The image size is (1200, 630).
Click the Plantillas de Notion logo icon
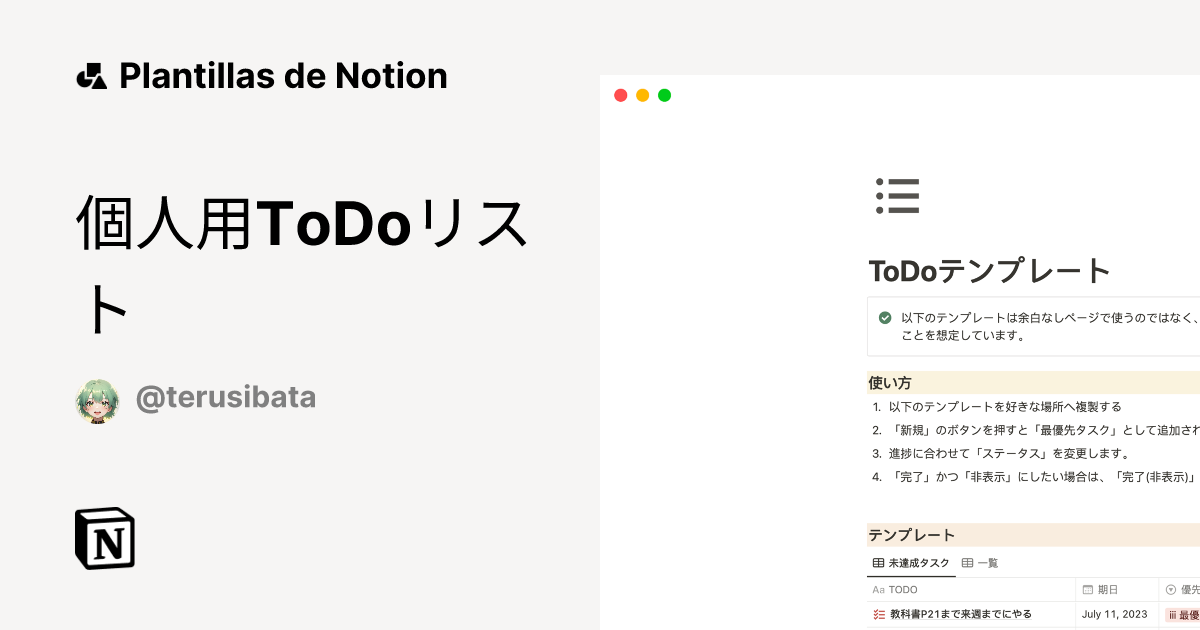[x=91, y=75]
